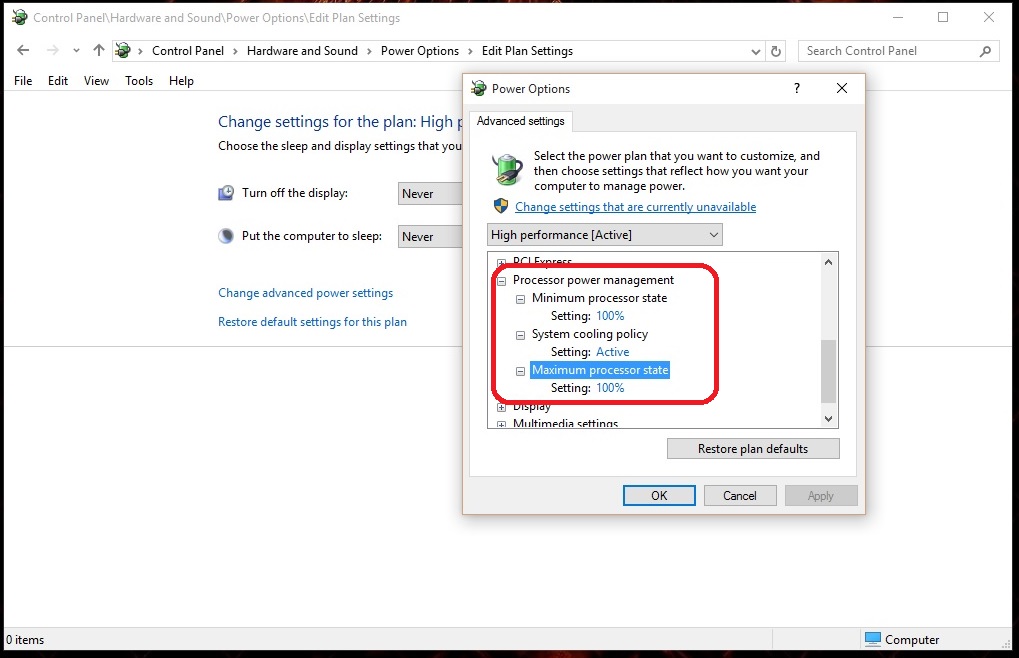This screenshot has height=658, width=1019.
Task: Click the Back navigation arrow
Action: [x=23, y=51]
